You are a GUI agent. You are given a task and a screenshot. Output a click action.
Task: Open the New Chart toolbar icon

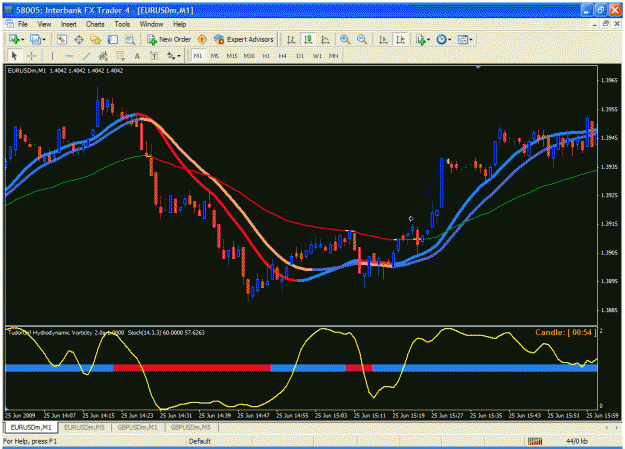(x=14, y=39)
